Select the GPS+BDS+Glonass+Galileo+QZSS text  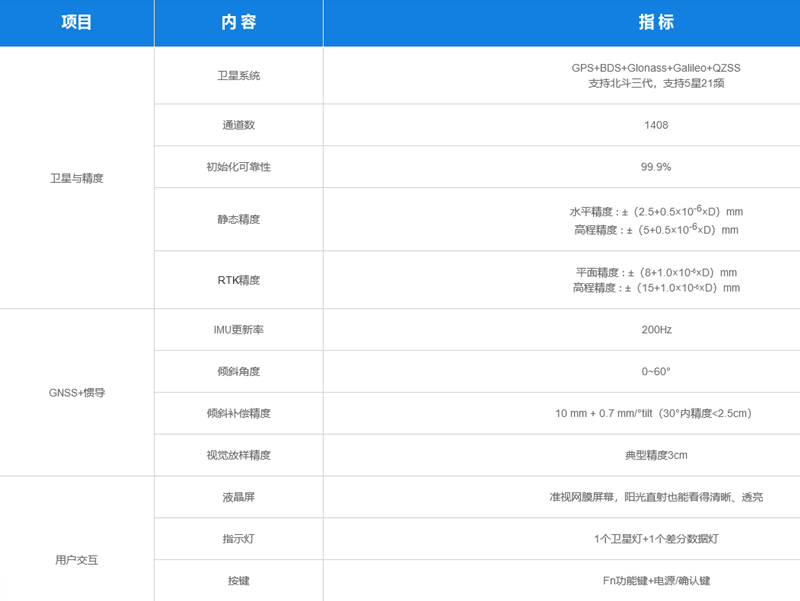pyautogui.click(x=656, y=68)
